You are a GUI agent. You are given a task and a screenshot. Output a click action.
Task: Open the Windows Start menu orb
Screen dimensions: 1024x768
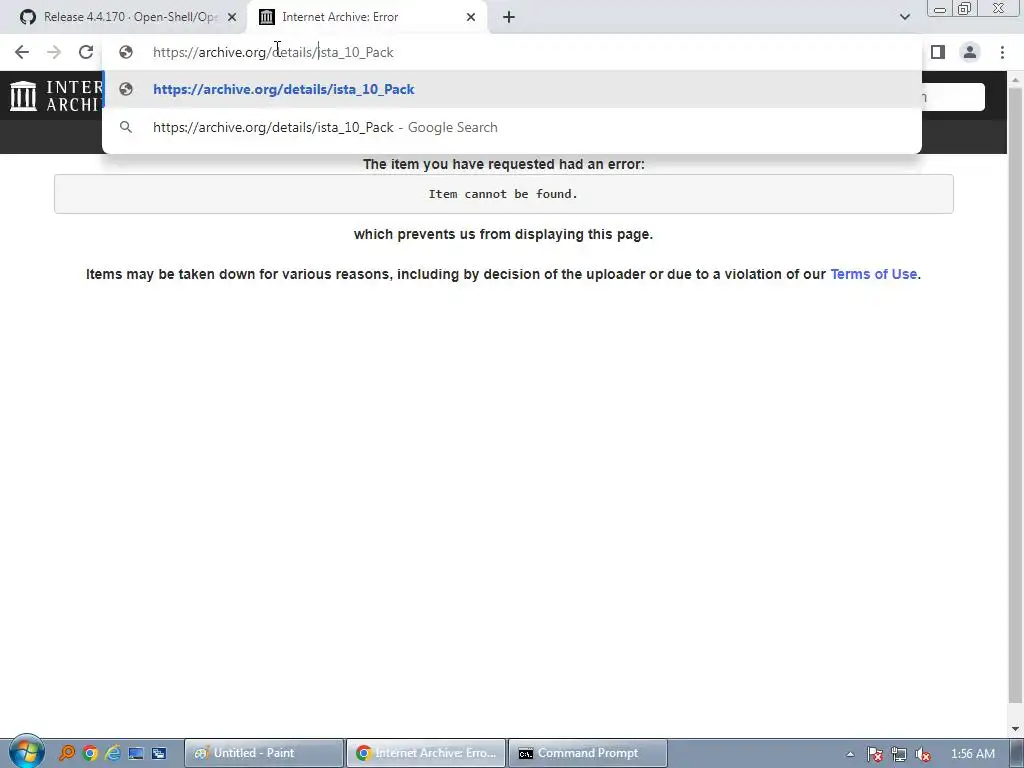pos(26,752)
